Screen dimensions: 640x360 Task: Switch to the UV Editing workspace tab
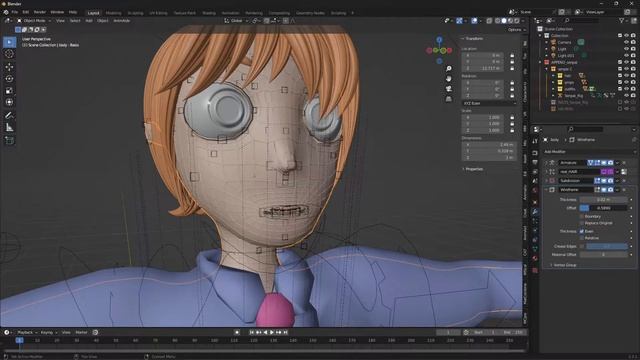[x=158, y=13]
